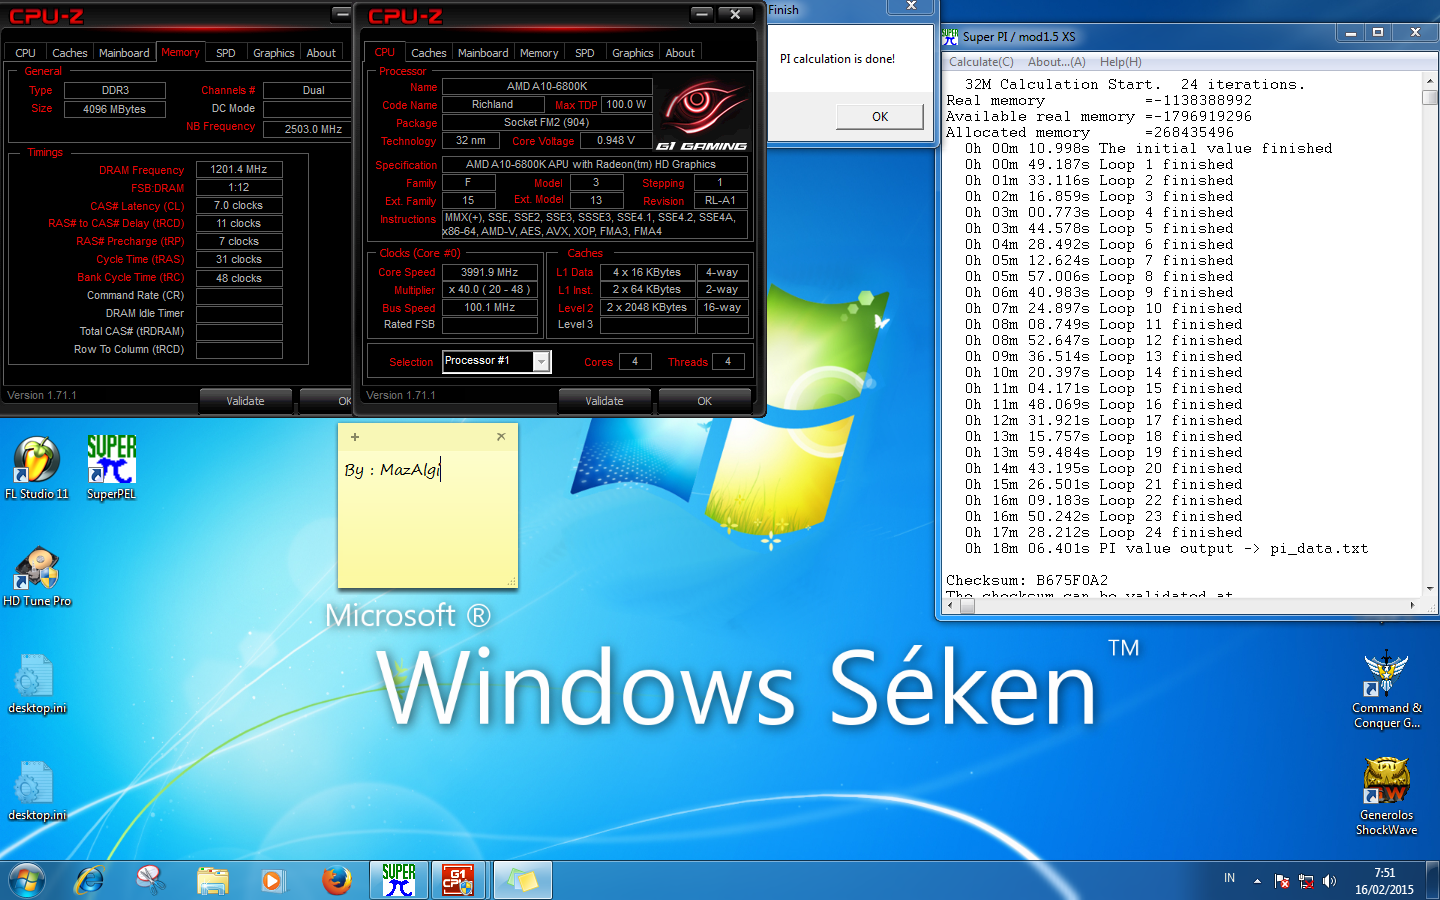Open Windows Explorer folder on taskbar

(212, 880)
